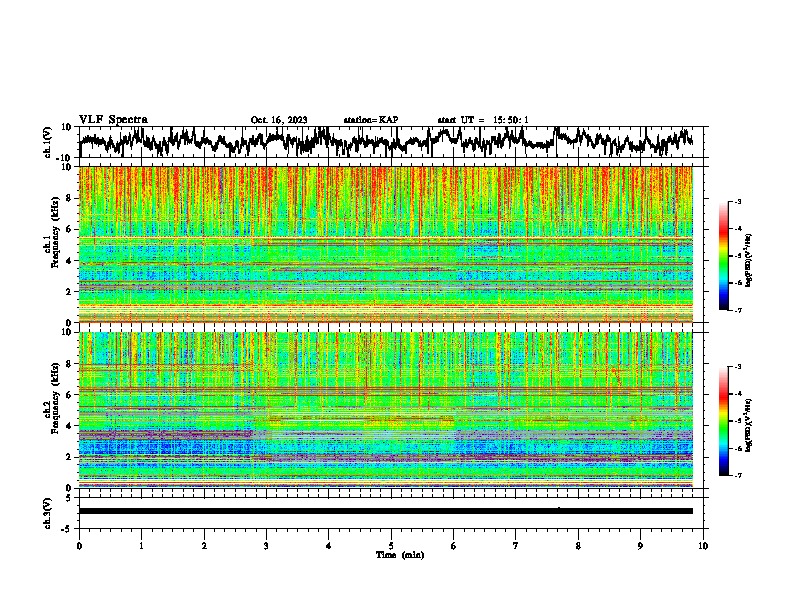Image resolution: width=792 pixels, height=612 pixels.
Task: Click the '-7' label on upper colorbar
Action: click(x=737, y=310)
